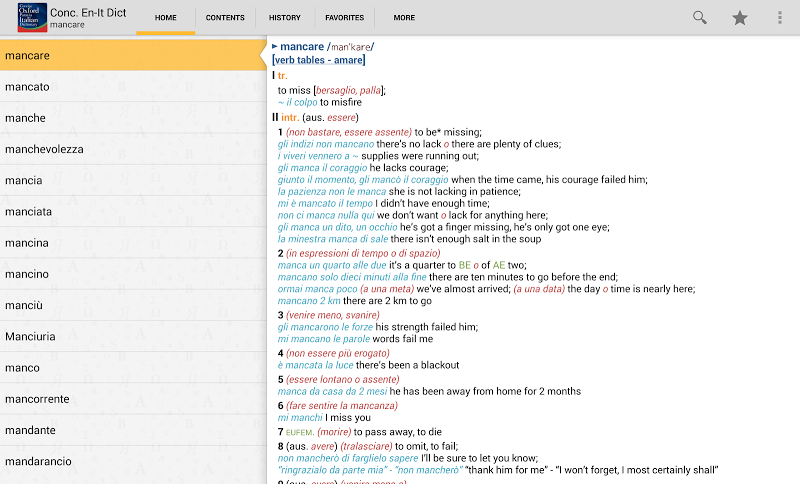Tap mancorrente in the word list

click(x=132, y=399)
